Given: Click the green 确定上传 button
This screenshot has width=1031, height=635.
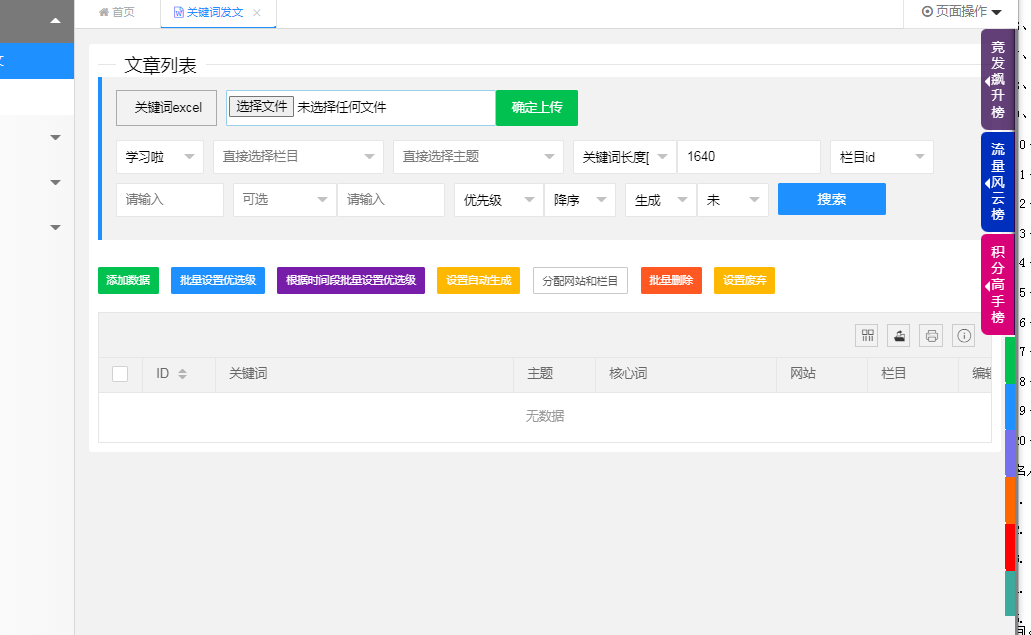Looking at the screenshot, I should click(x=537, y=108).
